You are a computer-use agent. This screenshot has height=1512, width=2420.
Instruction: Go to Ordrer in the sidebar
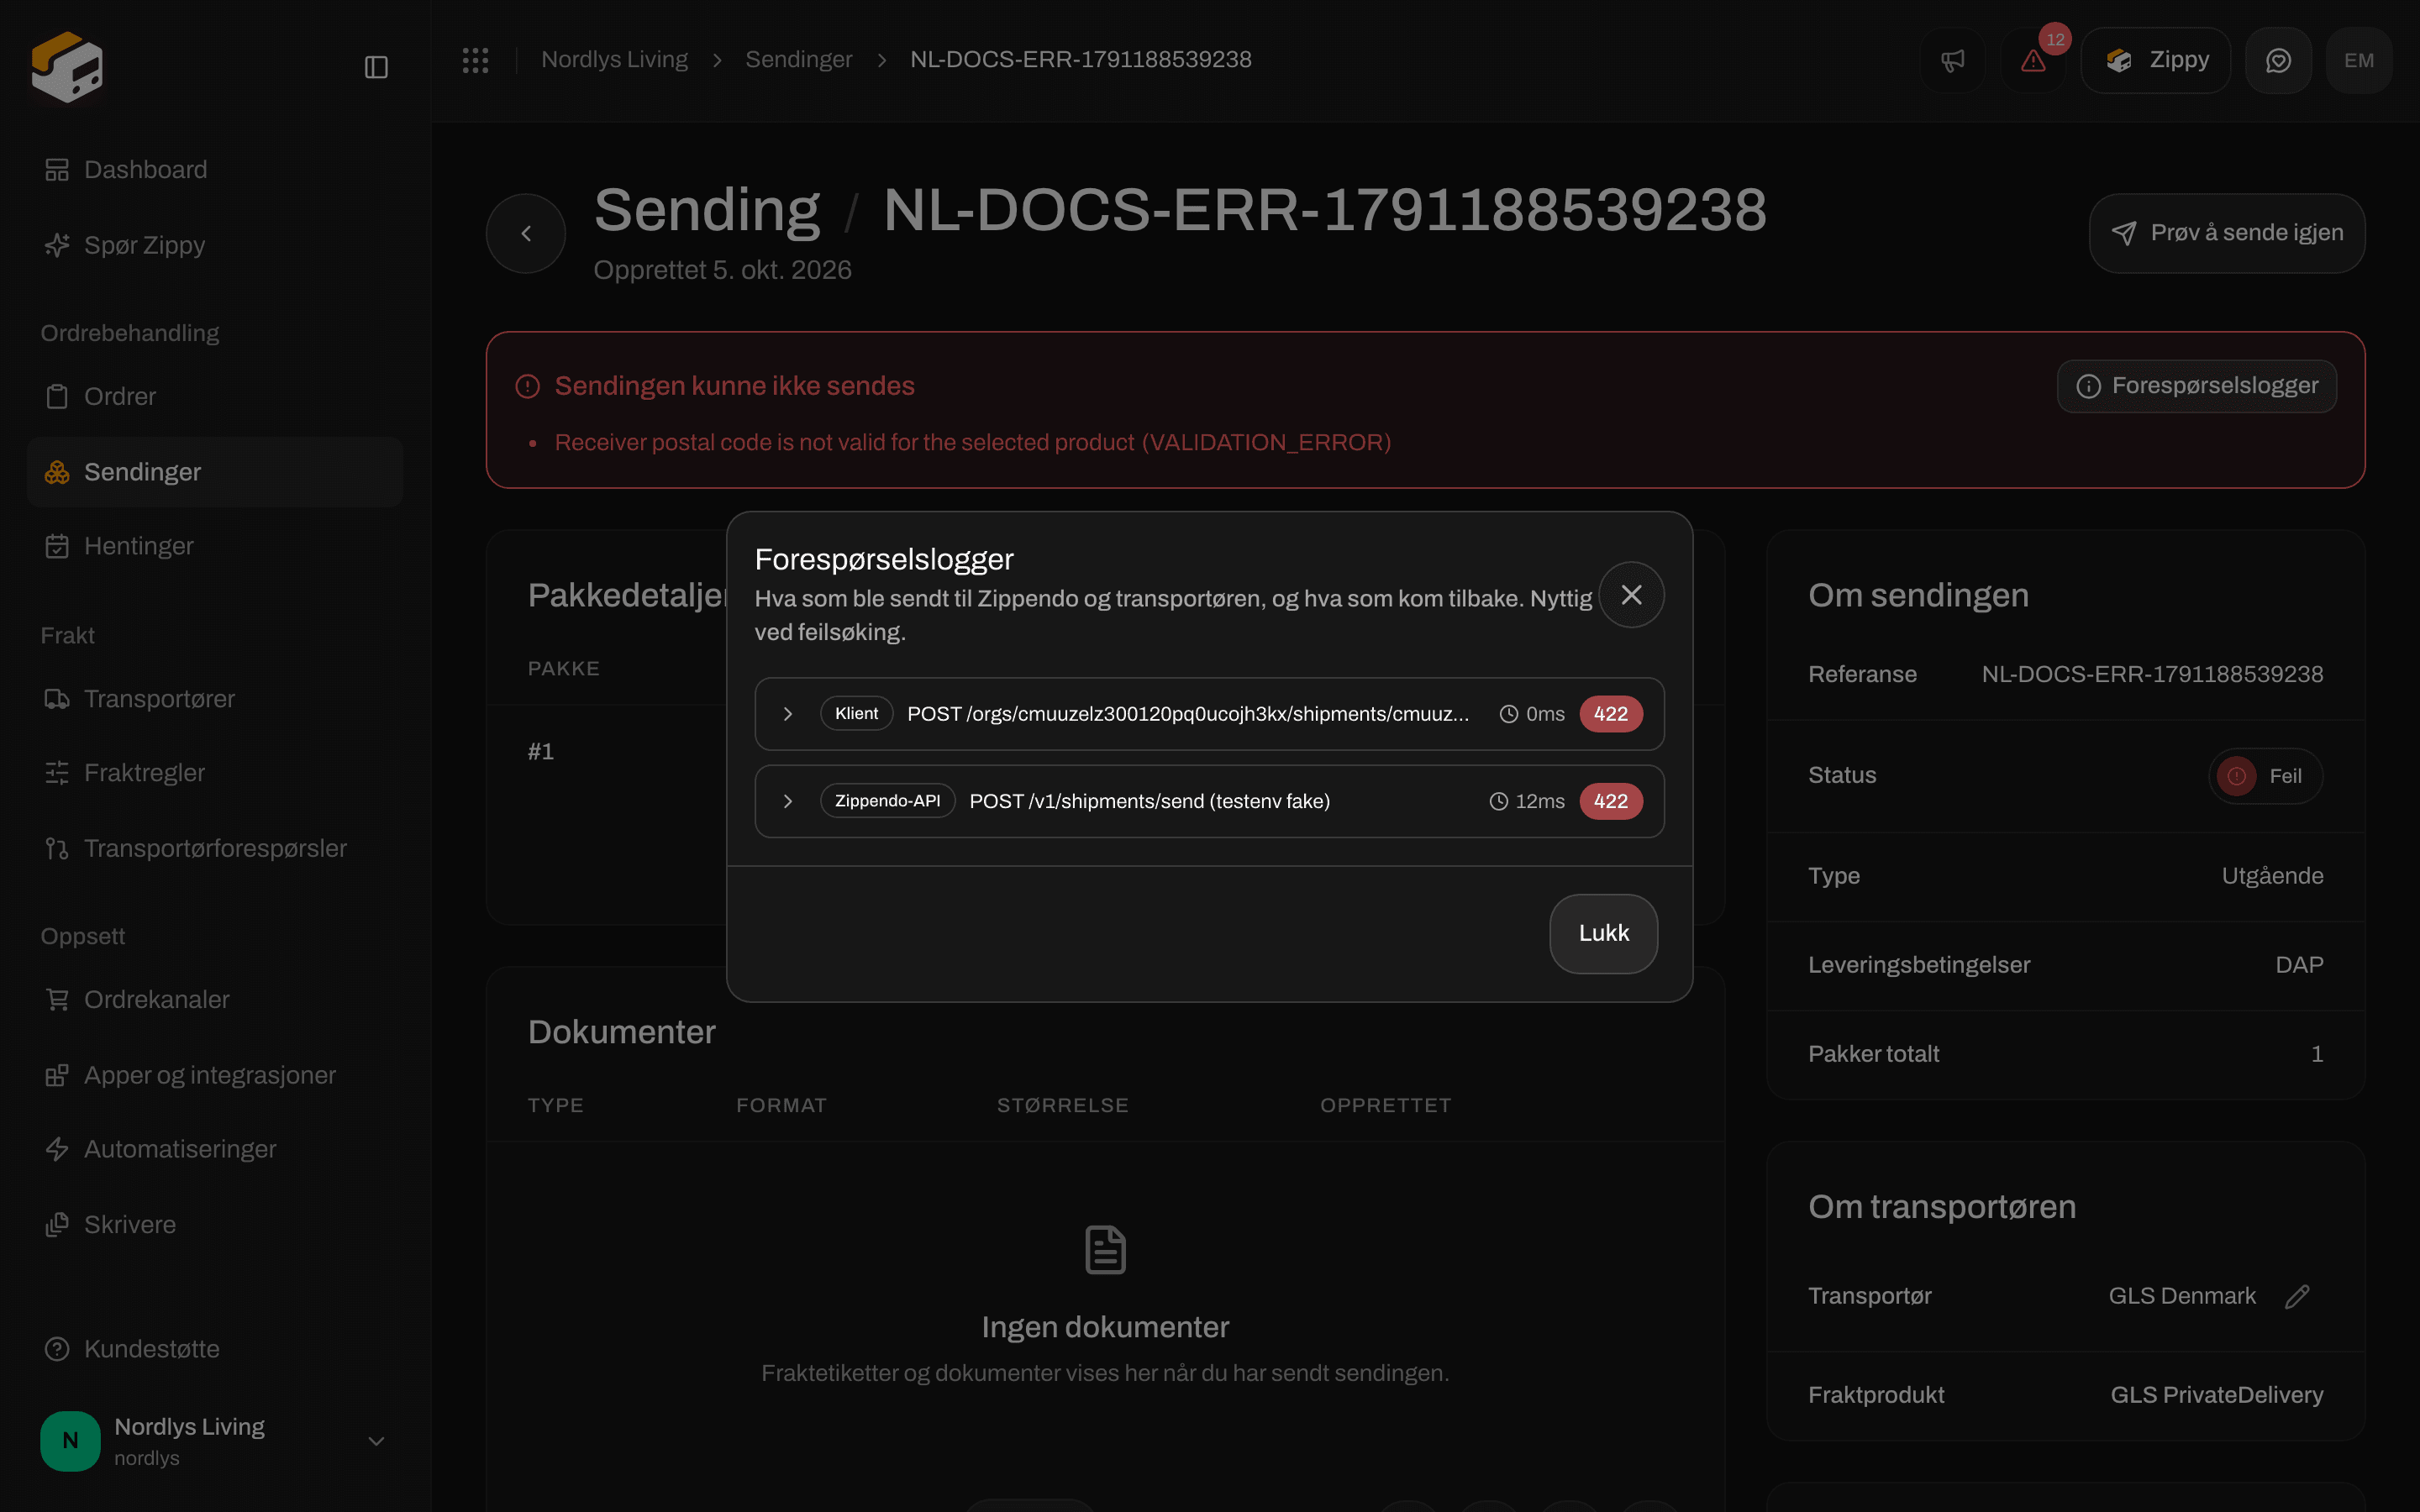[214, 396]
